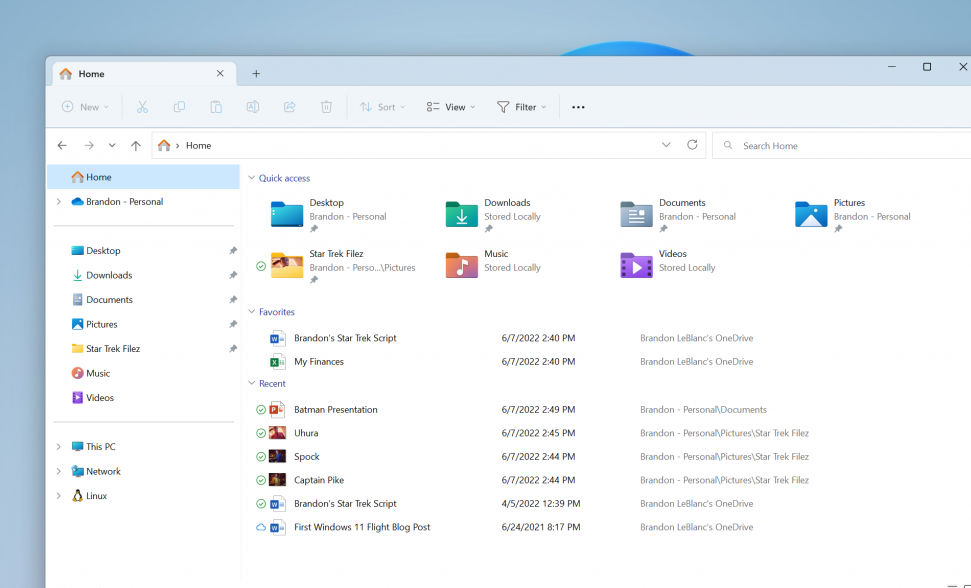Open a new tab with the plus button
The height and width of the screenshot is (588, 971).
click(256, 73)
